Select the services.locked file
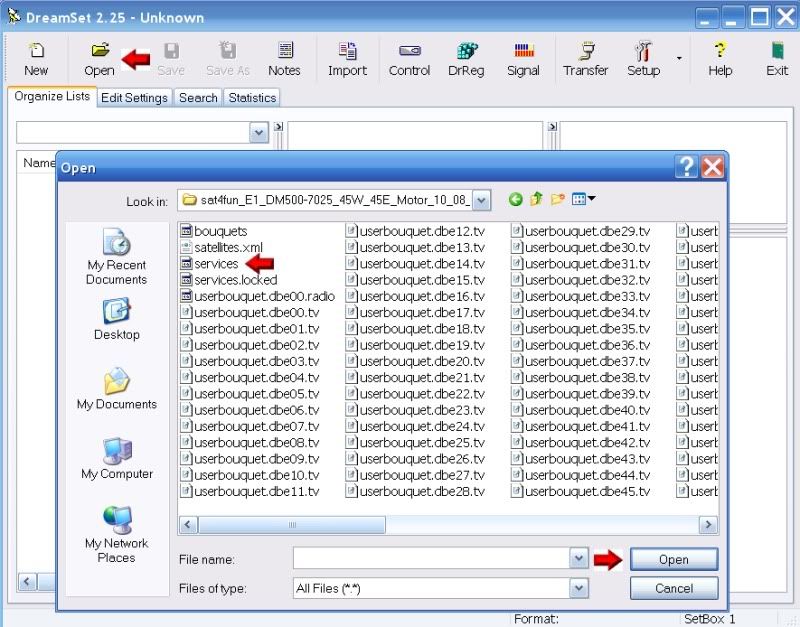Image resolution: width=800 pixels, height=627 pixels. click(x=229, y=280)
